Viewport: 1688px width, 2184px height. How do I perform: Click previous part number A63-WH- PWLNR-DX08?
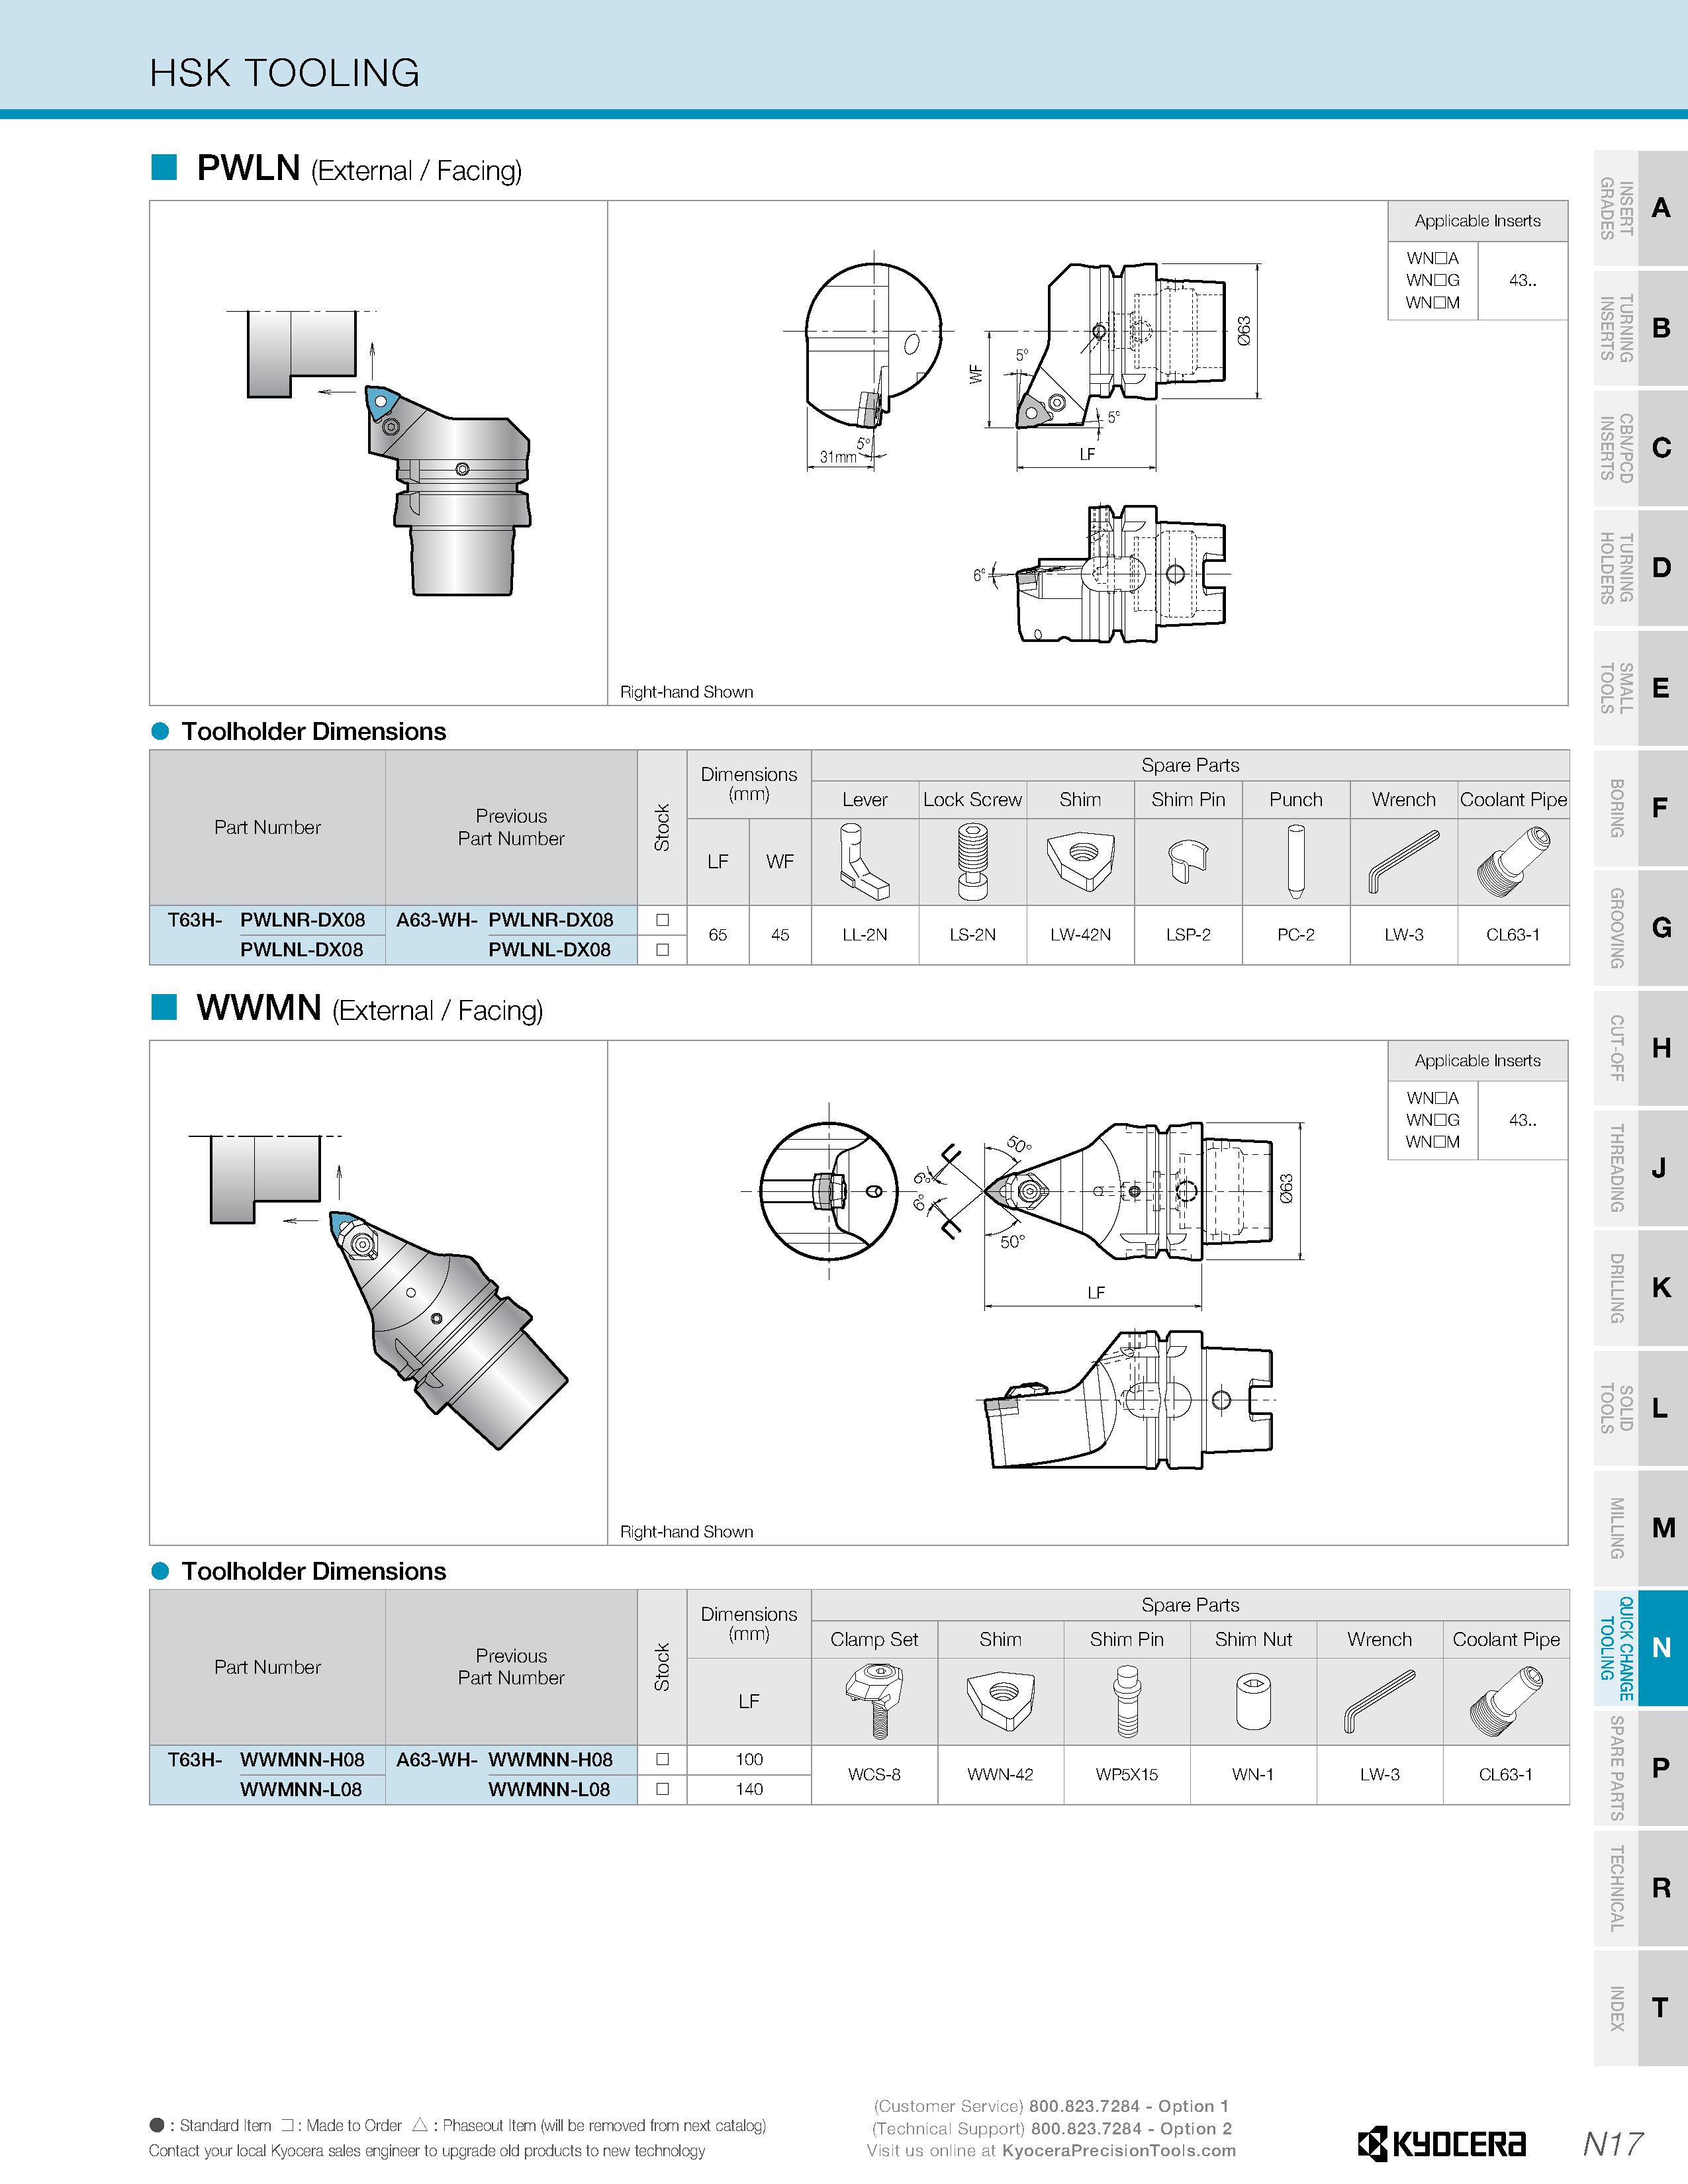(x=504, y=920)
